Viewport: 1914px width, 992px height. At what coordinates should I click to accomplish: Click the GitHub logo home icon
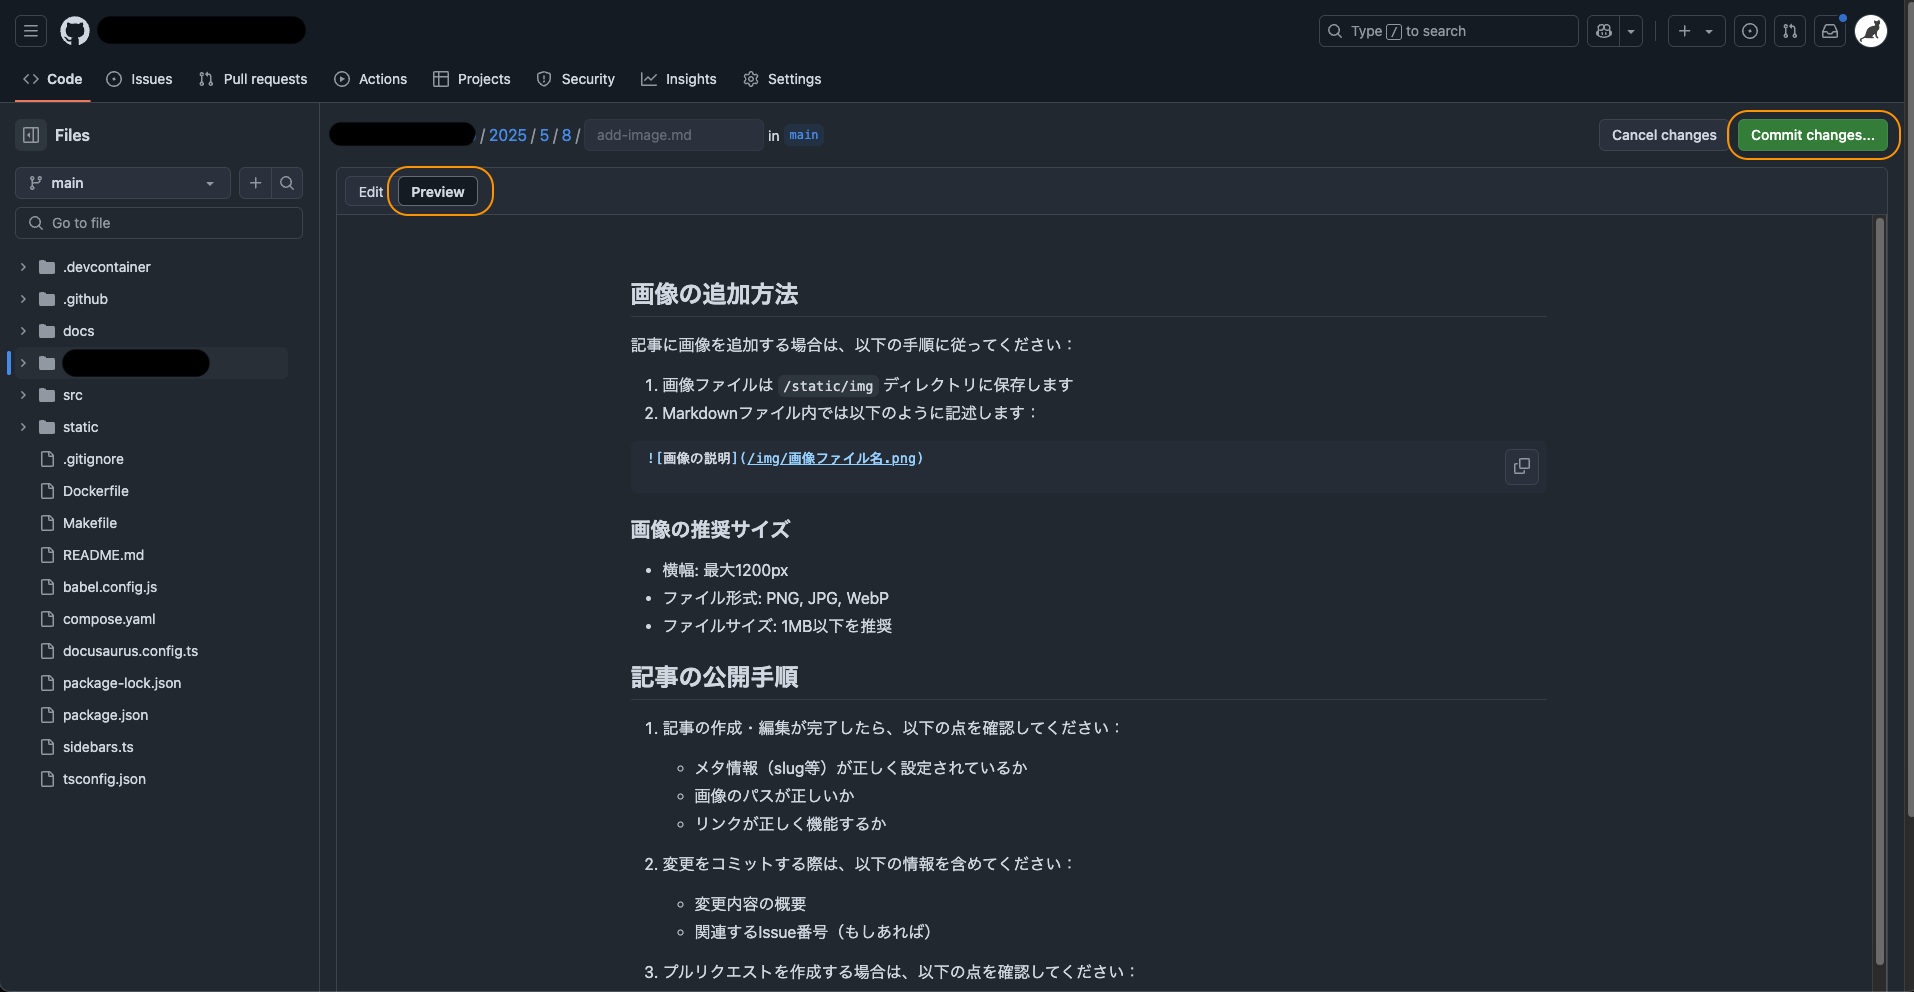point(75,31)
